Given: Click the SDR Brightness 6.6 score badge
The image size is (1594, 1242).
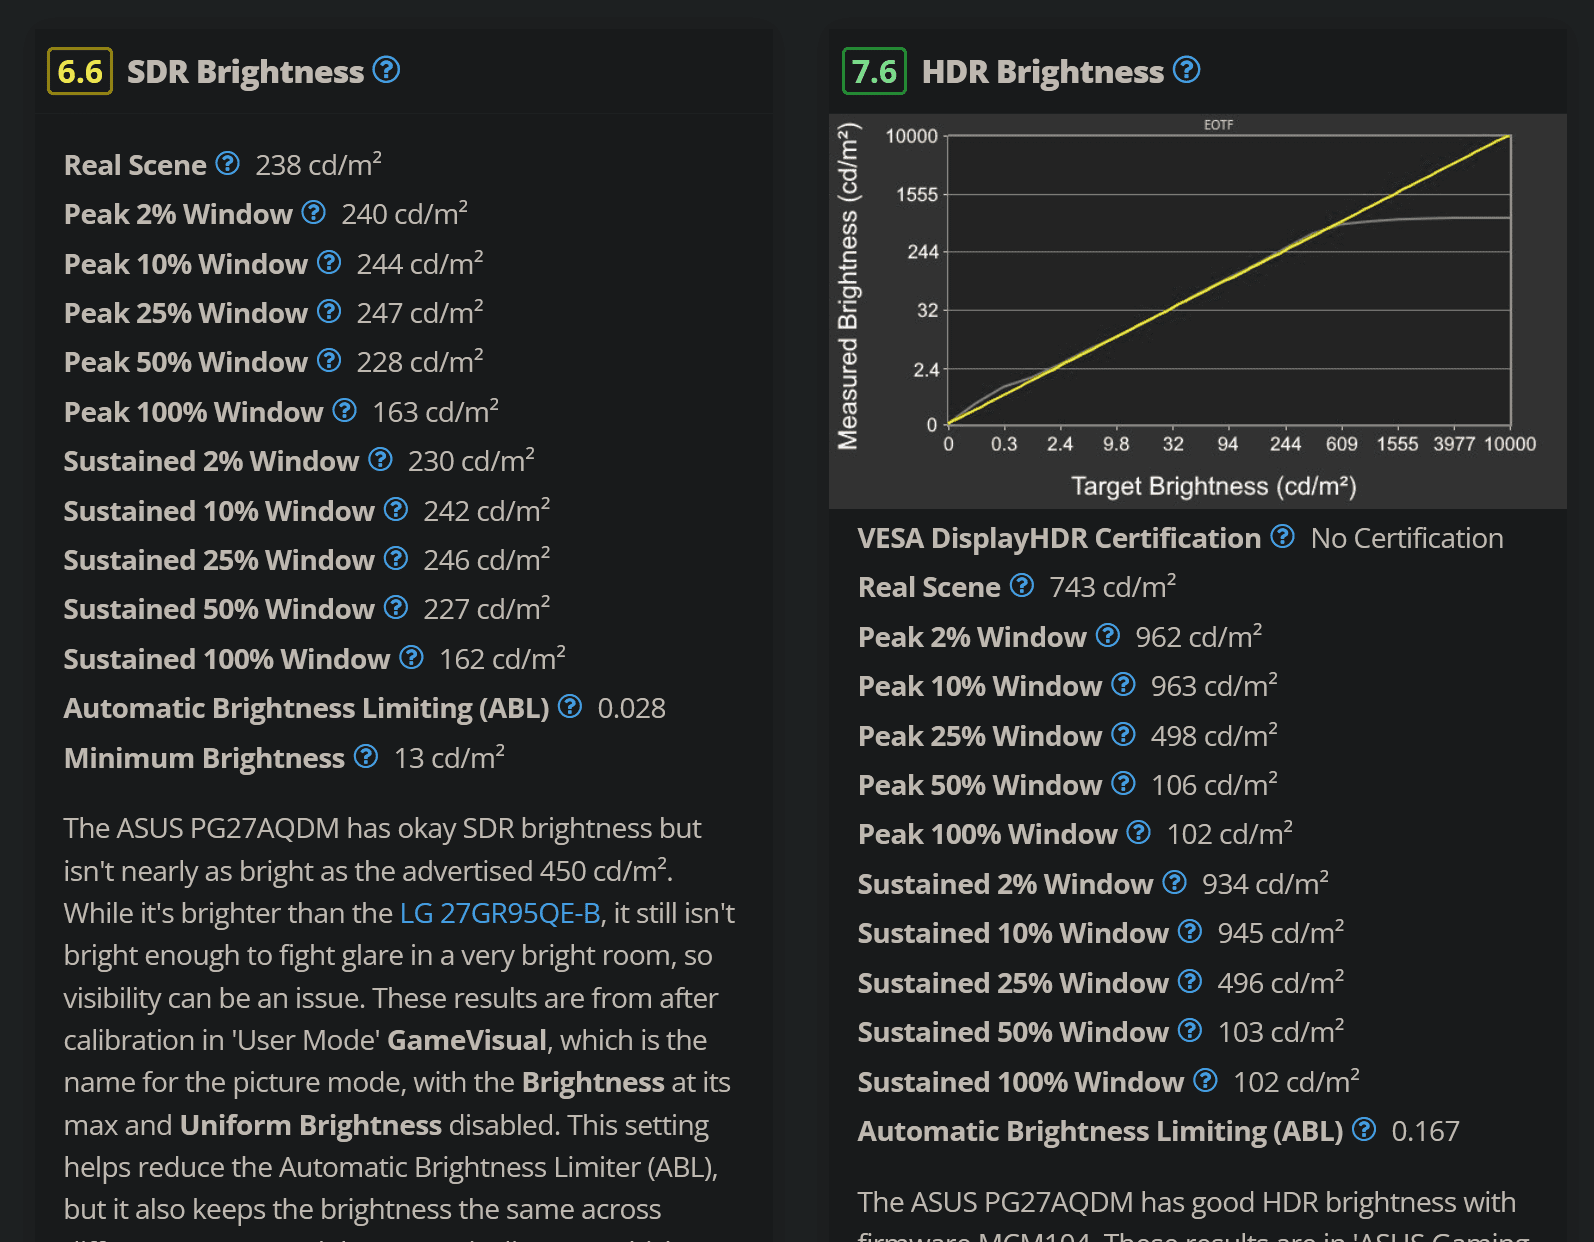Looking at the screenshot, I should 80,71.
